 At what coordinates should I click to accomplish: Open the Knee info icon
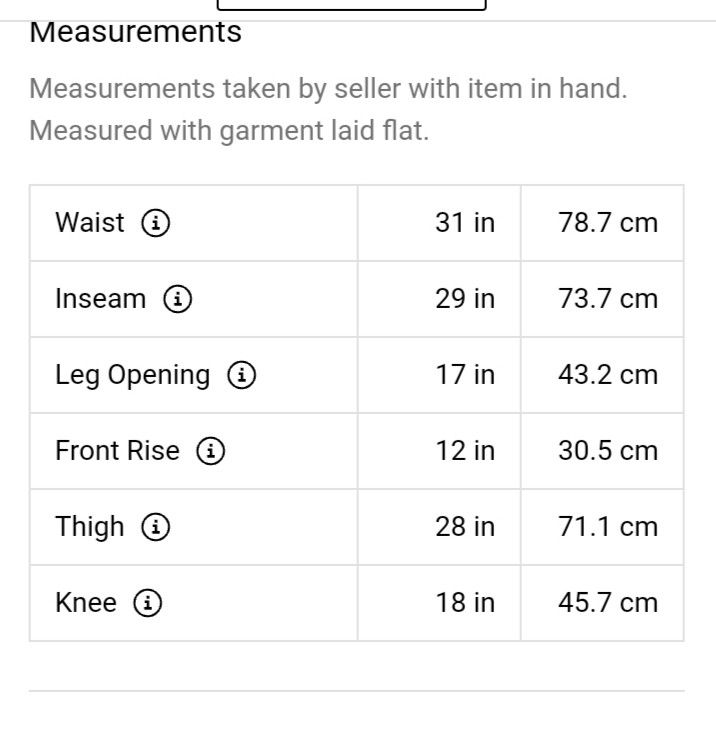tap(148, 603)
